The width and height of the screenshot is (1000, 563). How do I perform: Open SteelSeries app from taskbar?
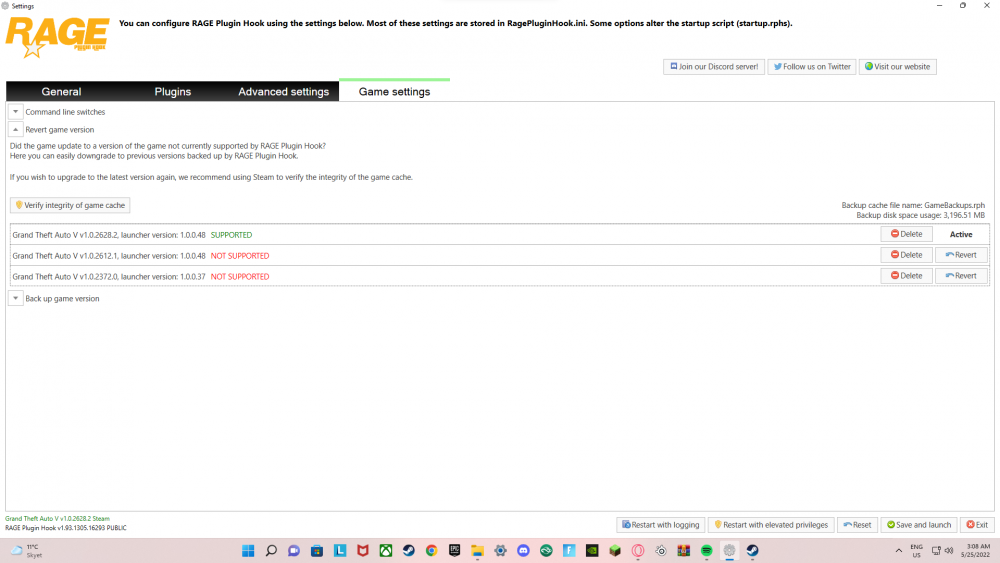661,551
